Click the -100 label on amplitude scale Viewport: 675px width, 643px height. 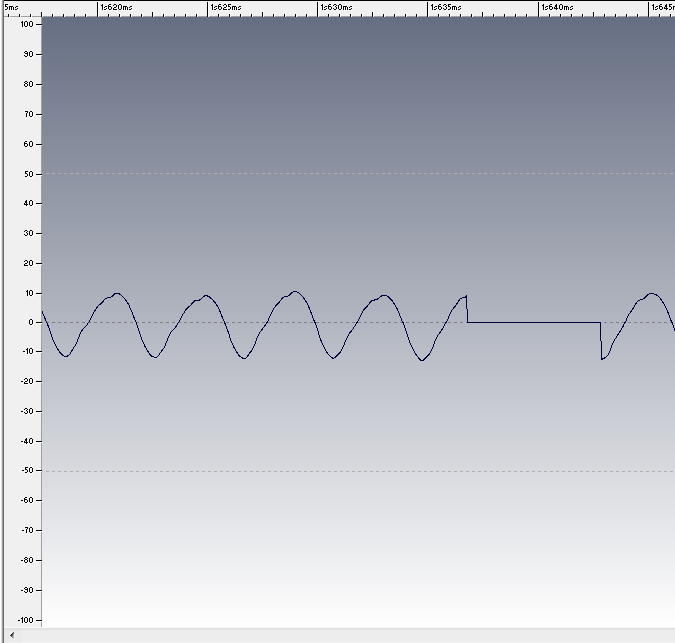[x=25, y=620]
